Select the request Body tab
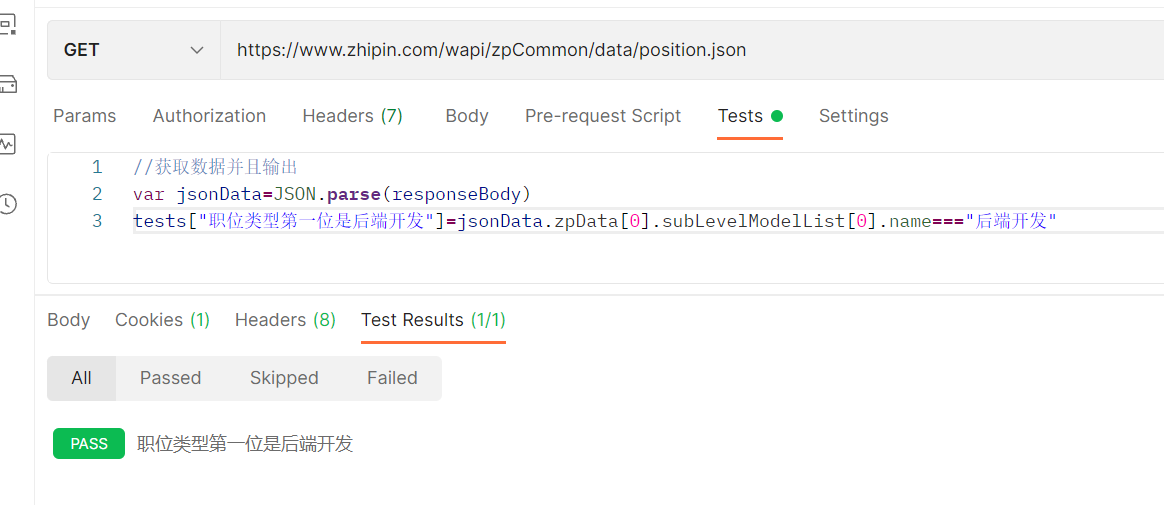 point(466,116)
